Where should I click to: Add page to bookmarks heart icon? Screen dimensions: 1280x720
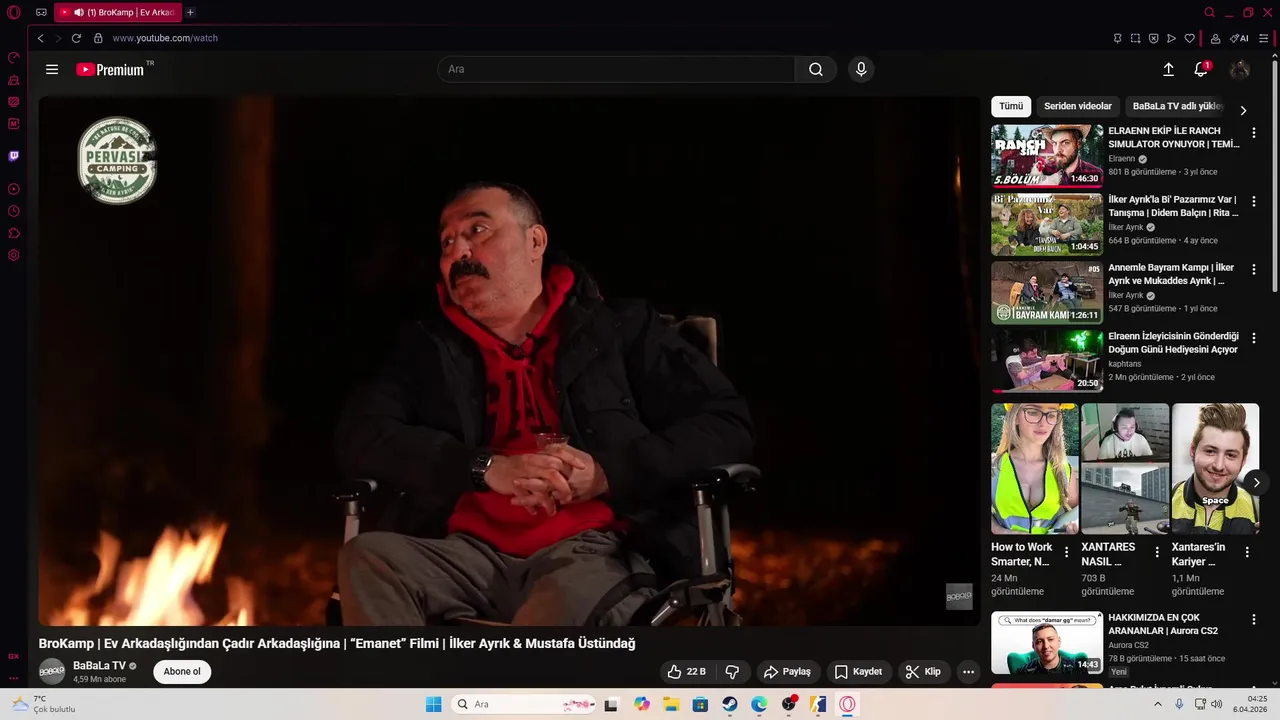tap(1189, 38)
